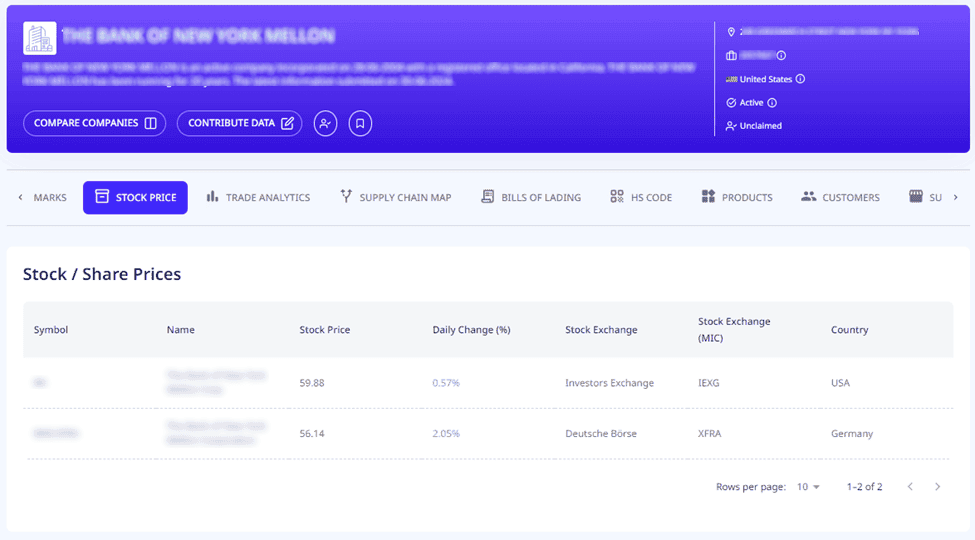Click the Deutsche Börse cell
Screen dimensions: 975x540
click(601, 434)
